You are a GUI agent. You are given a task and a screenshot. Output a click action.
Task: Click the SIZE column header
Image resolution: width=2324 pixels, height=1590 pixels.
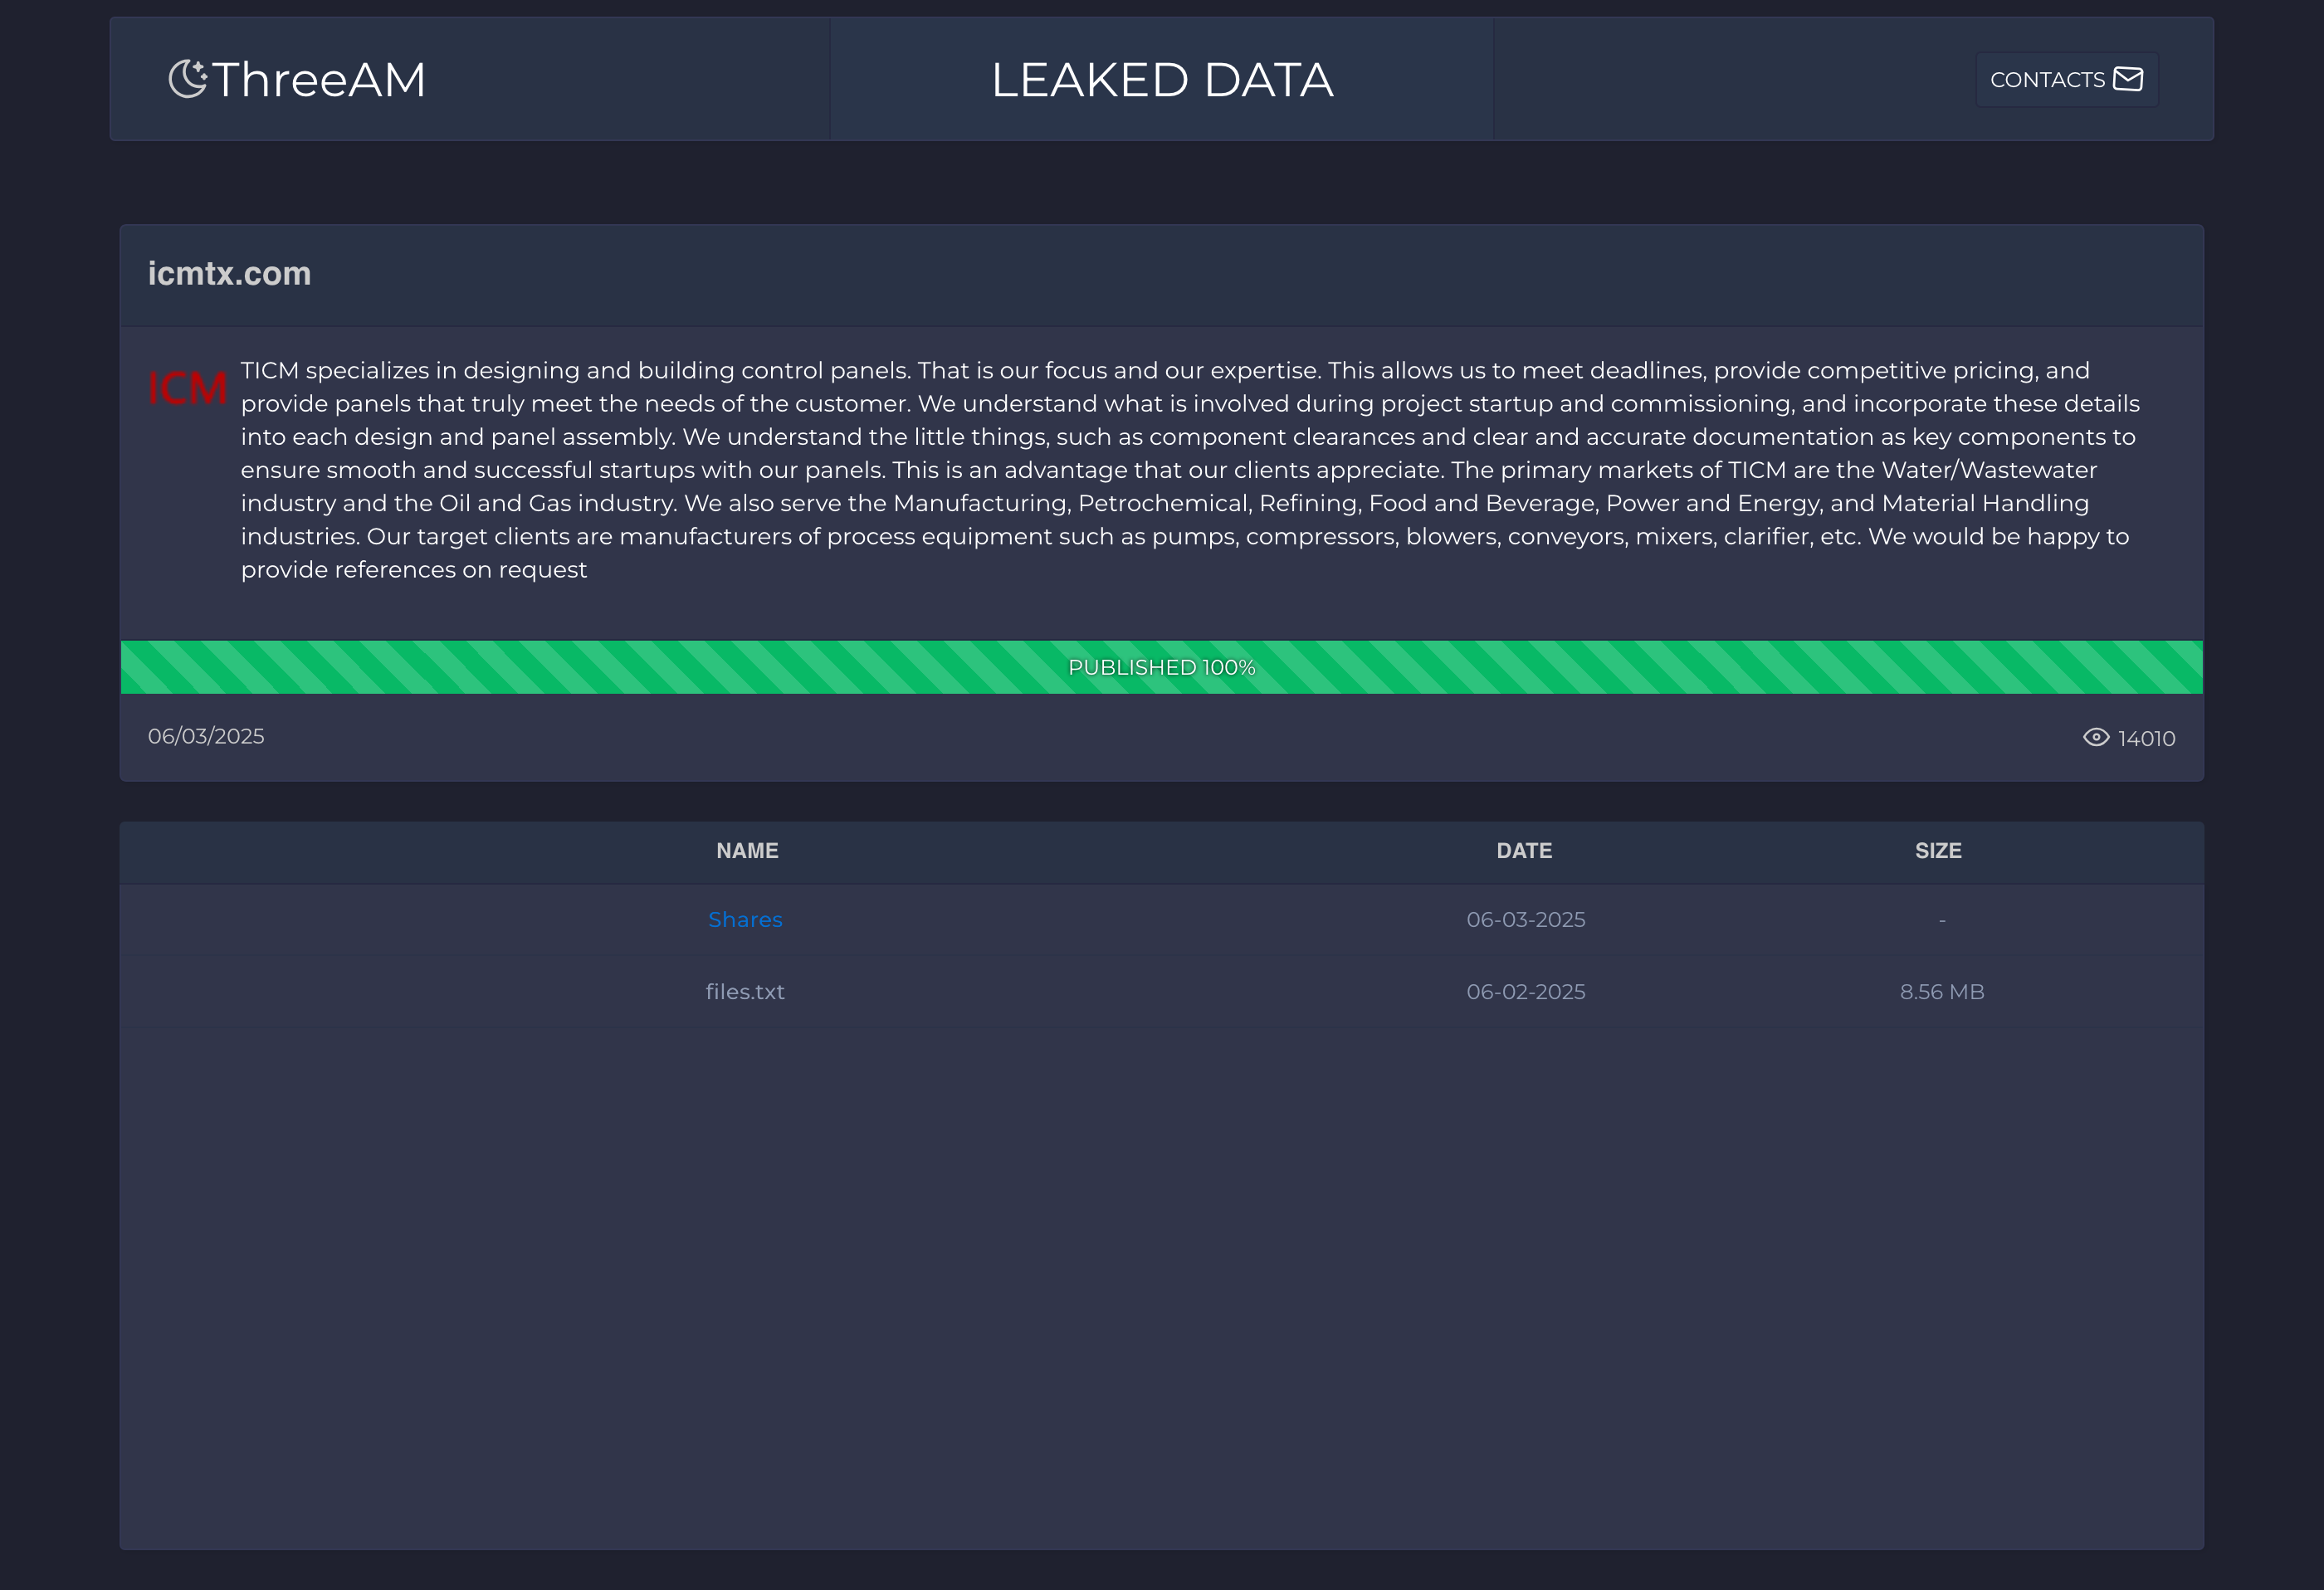1938,851
